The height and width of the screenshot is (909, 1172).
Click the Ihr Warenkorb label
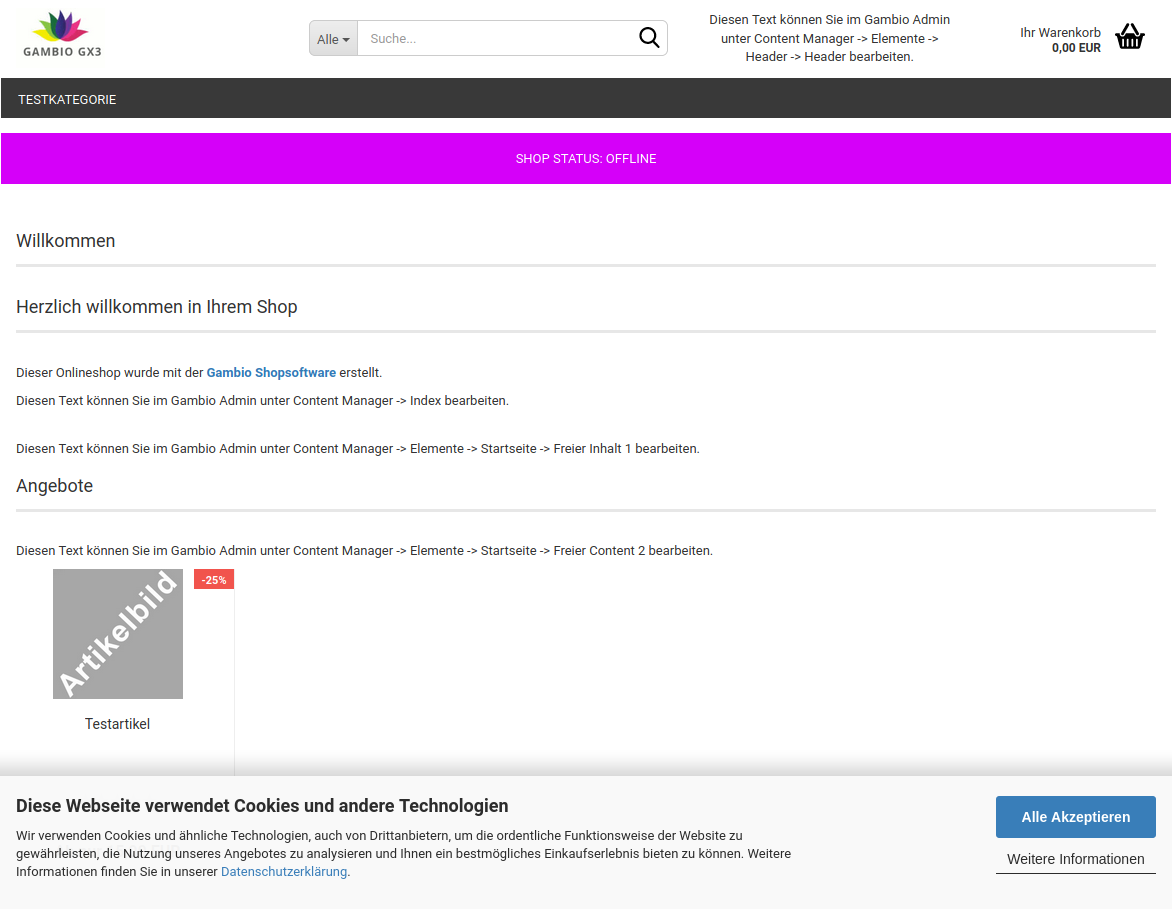tap(1060, 33)
